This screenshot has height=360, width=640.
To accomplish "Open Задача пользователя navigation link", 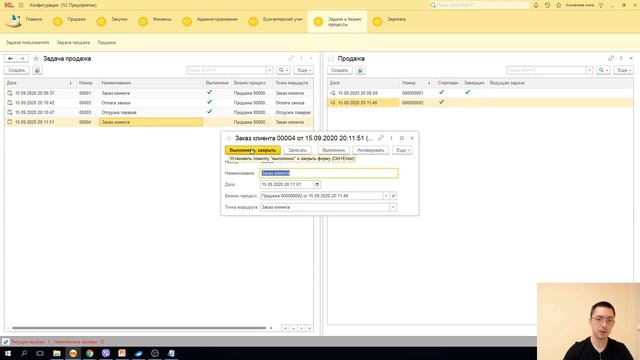I will click(x=27, y=42).
